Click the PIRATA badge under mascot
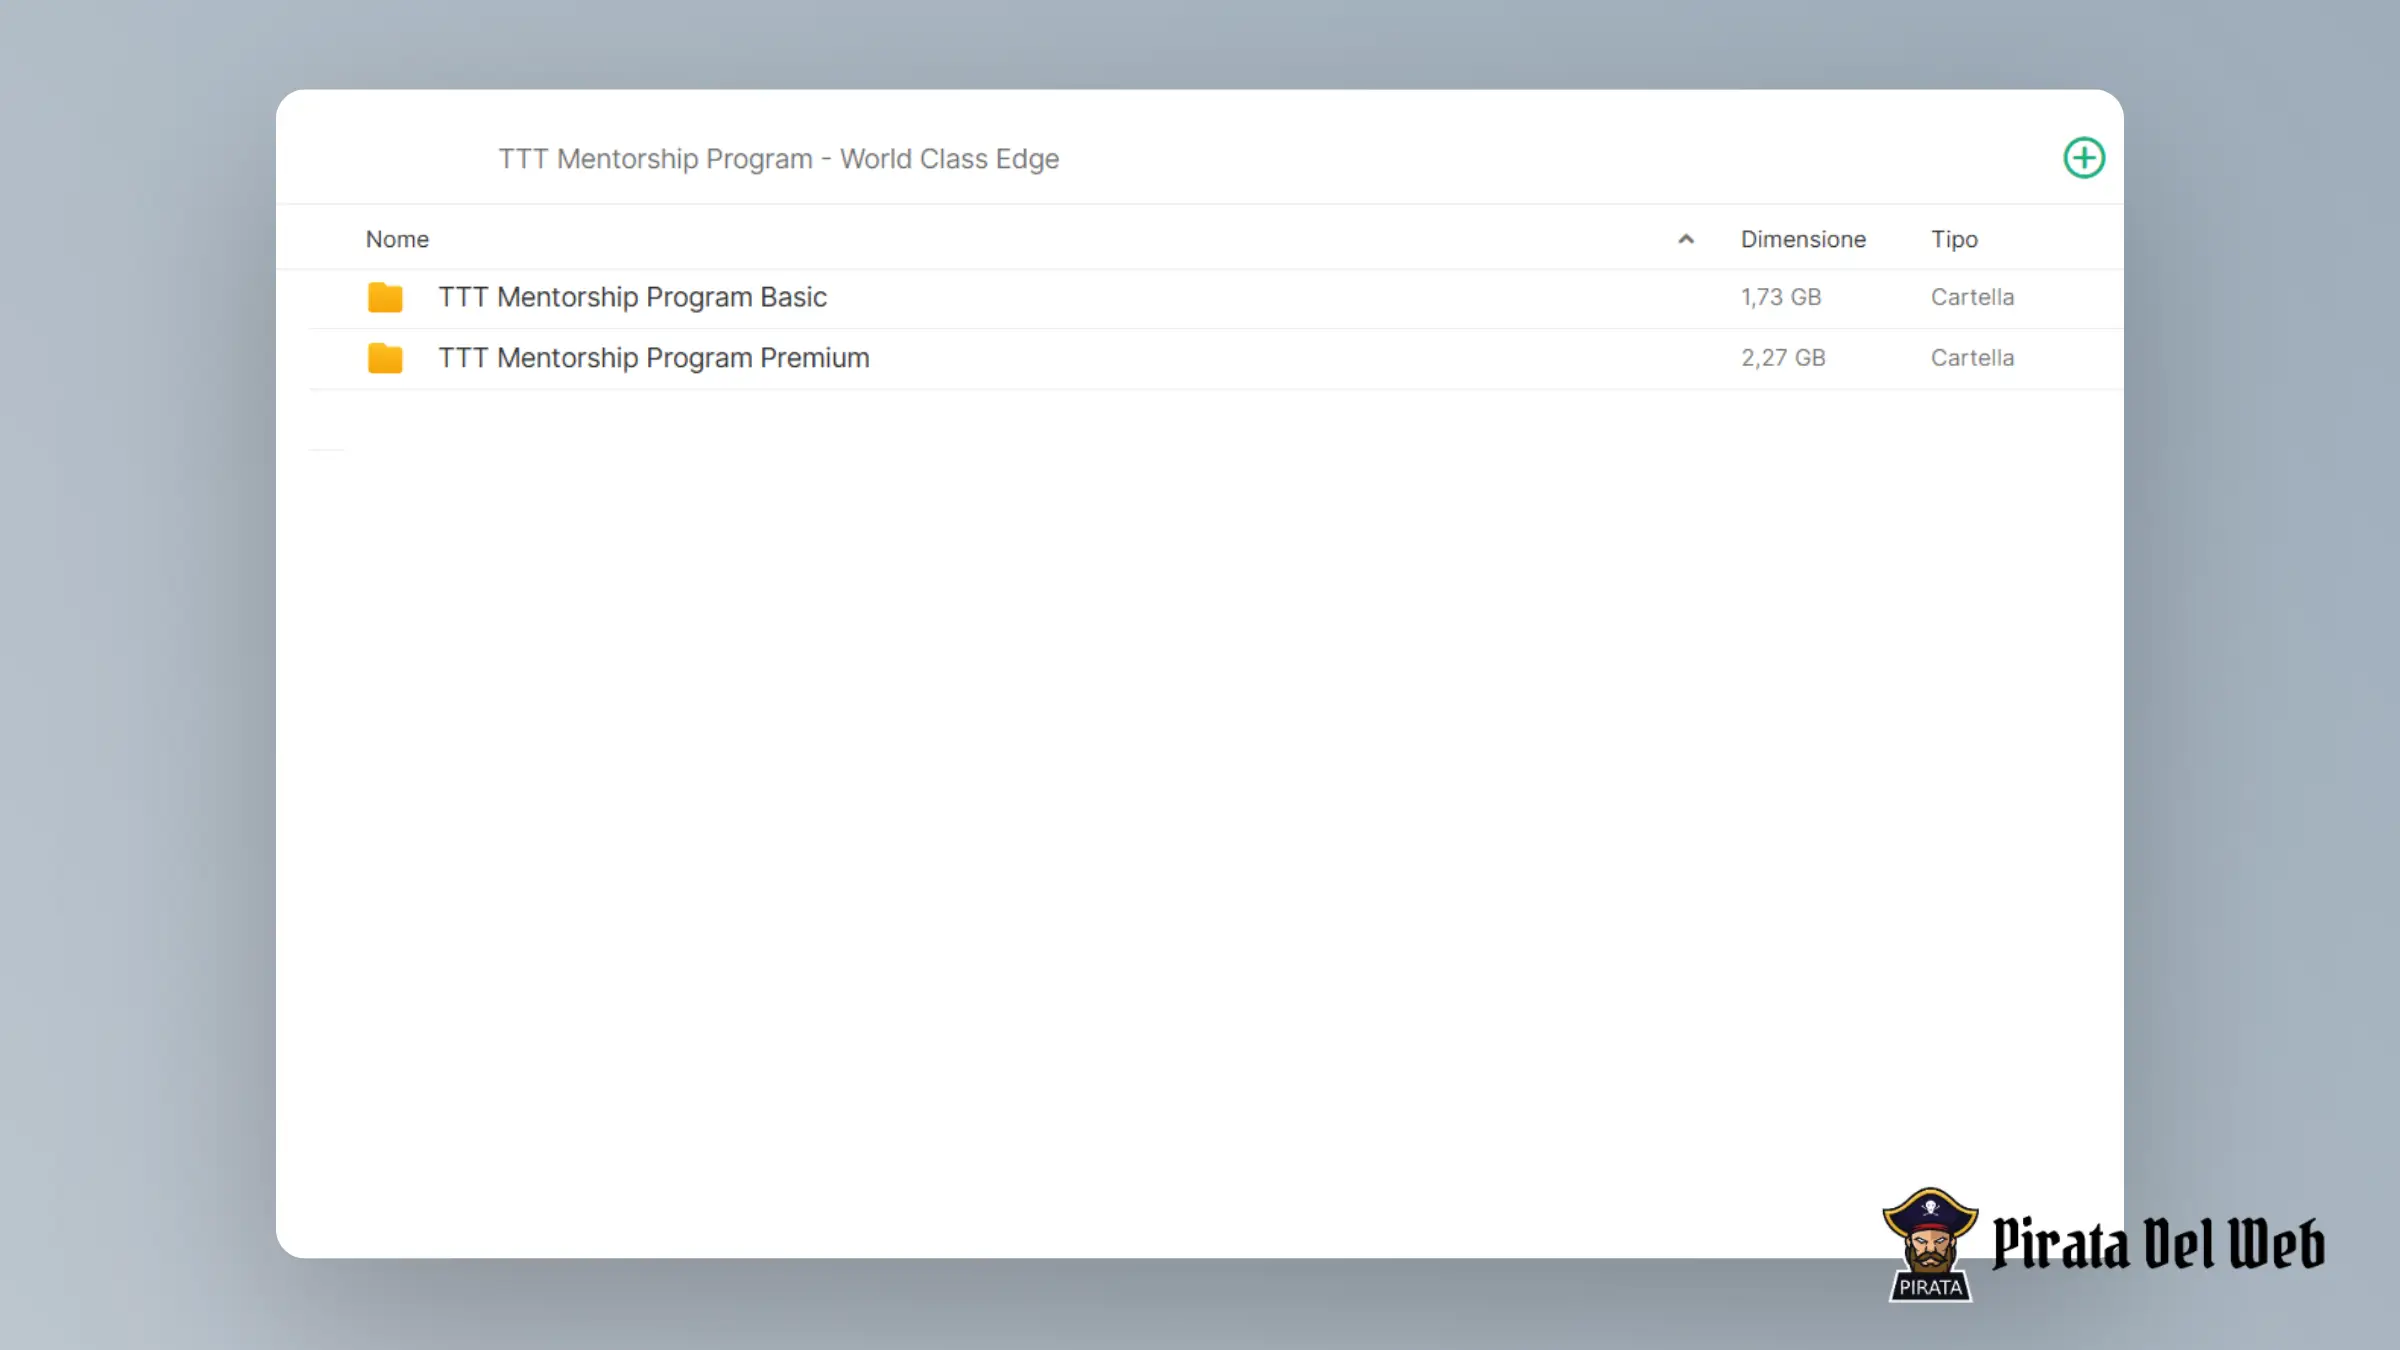The width and height of the screenshot is (2400, 1350). click(x=1930, y=1287)
